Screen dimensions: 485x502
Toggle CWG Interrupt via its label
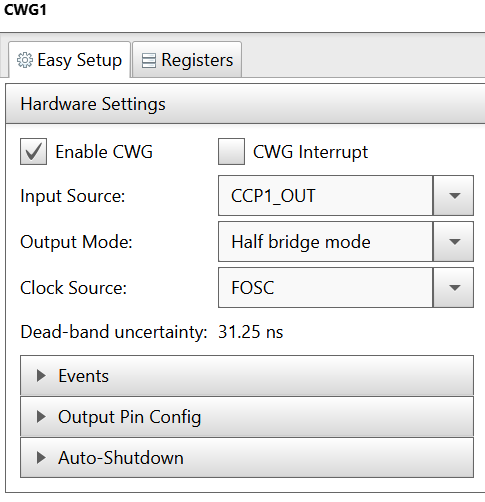(310, 152)
